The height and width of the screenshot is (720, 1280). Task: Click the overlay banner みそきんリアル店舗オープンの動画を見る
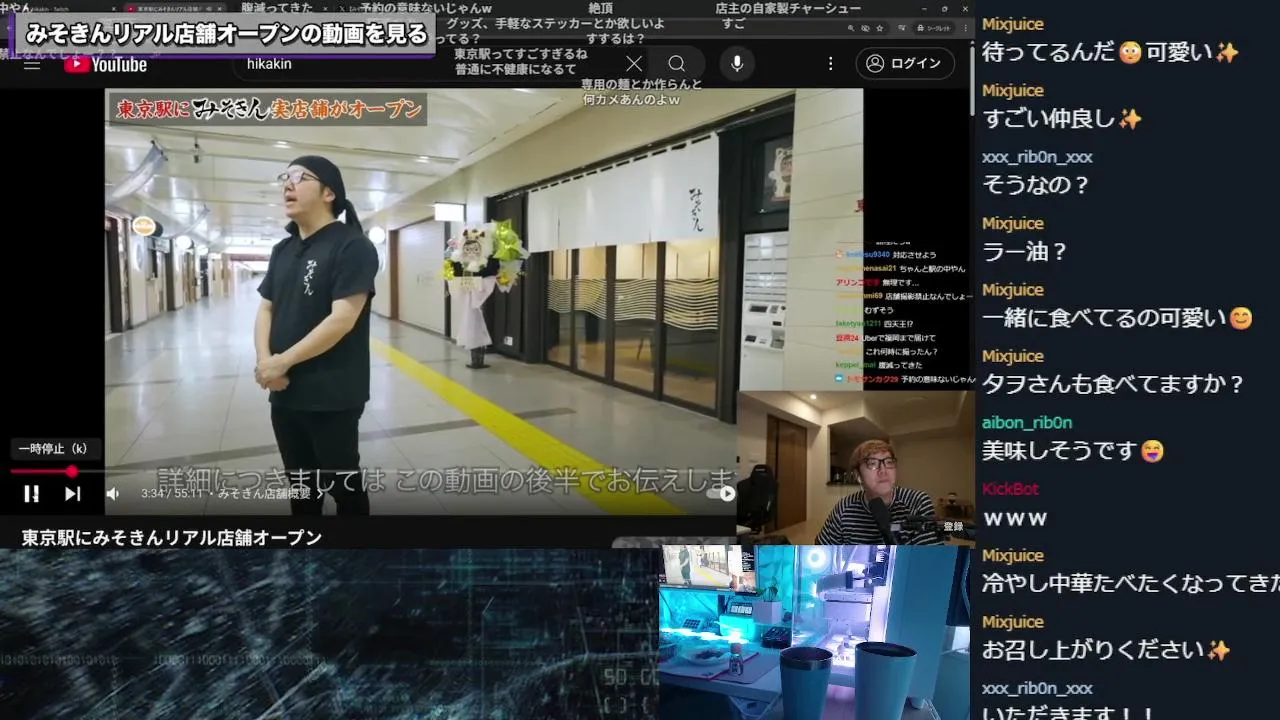226,34
